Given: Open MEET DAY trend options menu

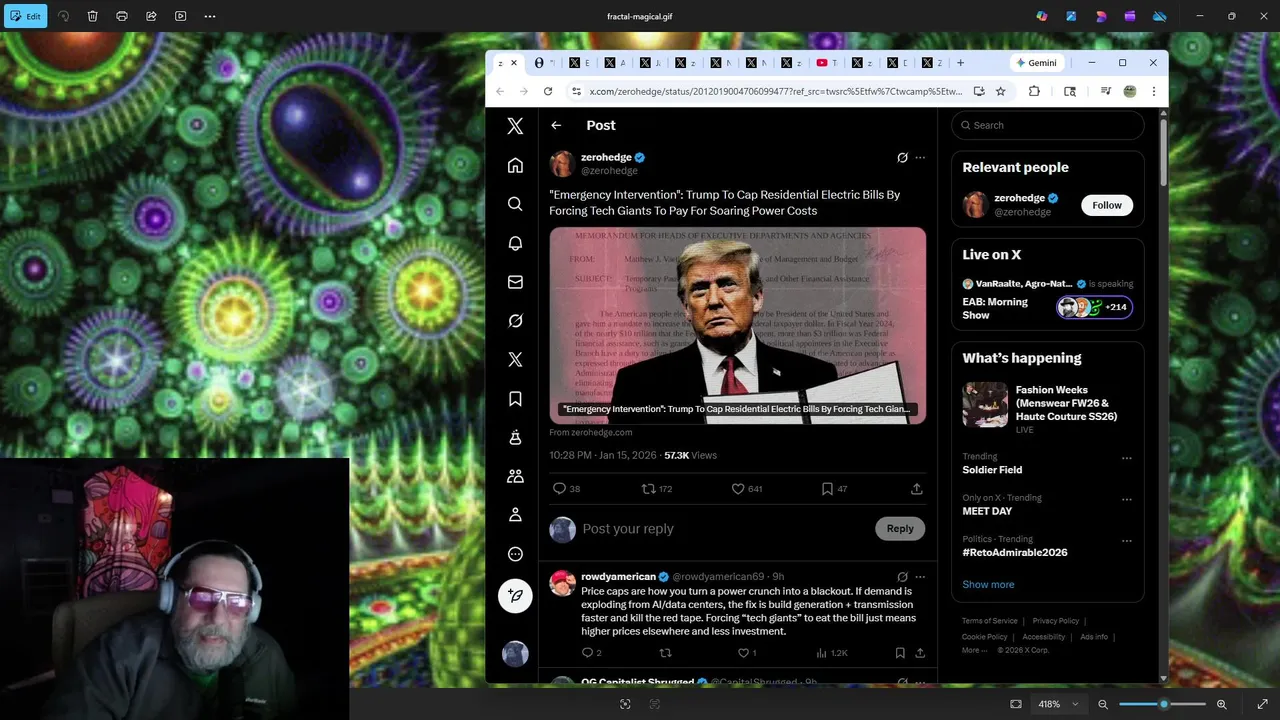Looking at the screenshot, I should (1126, 499).
